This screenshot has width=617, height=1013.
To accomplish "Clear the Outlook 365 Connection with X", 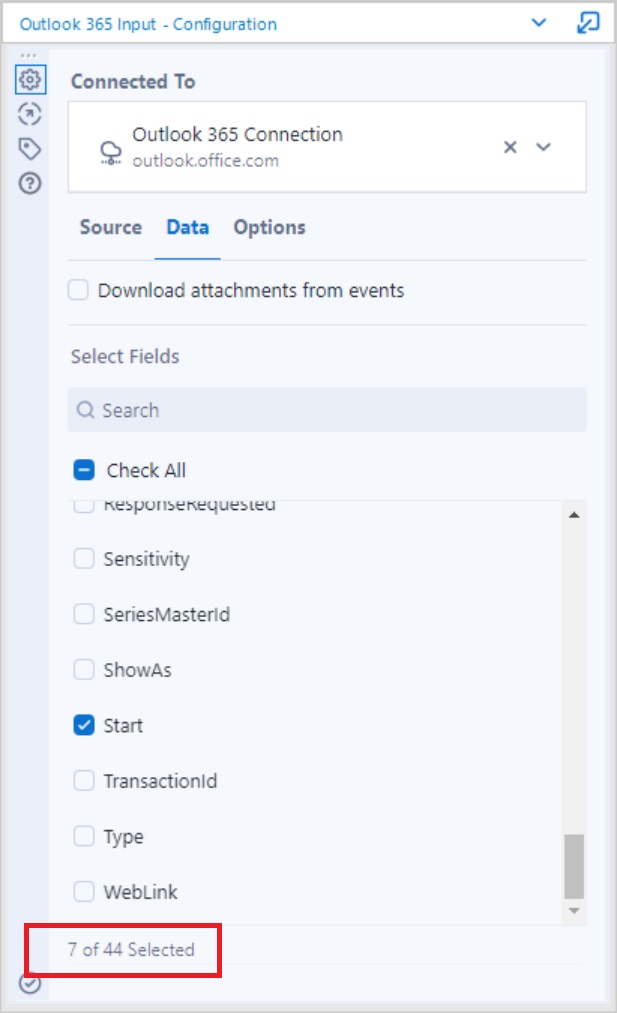I will coord(510,147).
